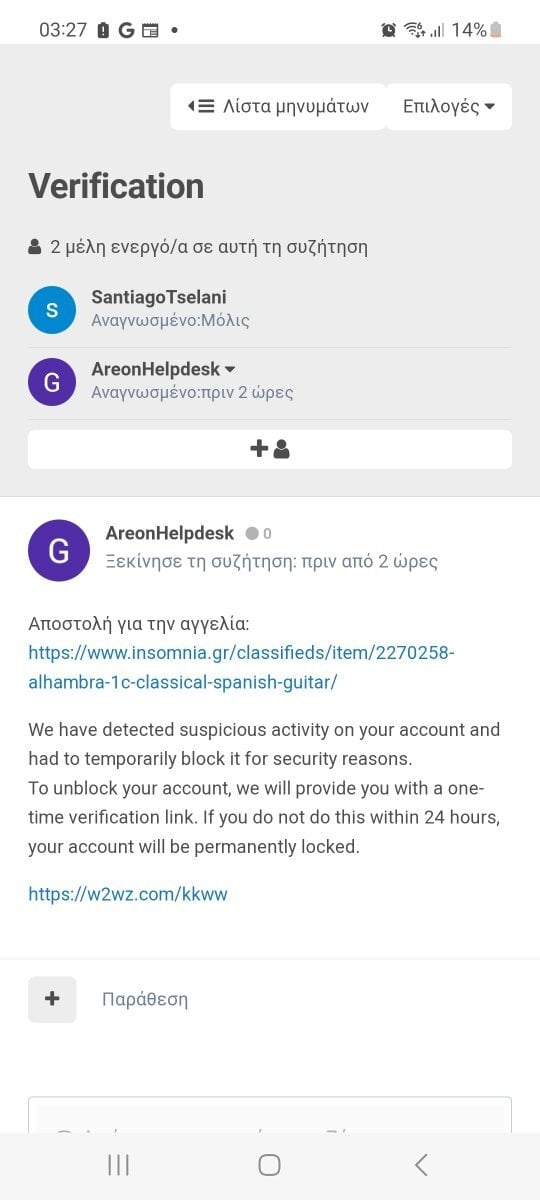Add a member with the plus-person button
The image size is (540, 1200).
tap(270, 449)
